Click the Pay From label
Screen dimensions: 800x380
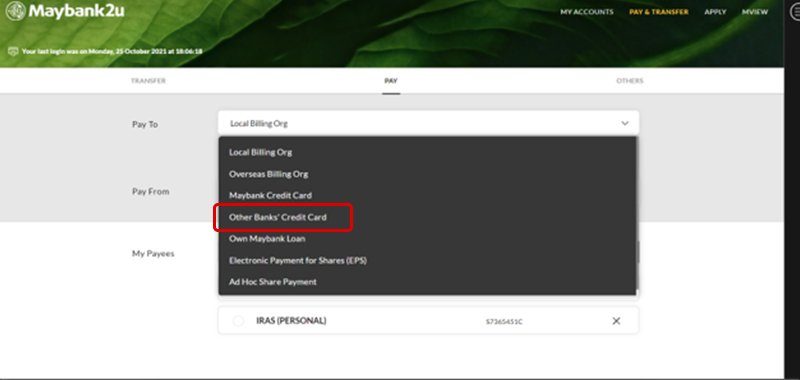coord(151,192)
